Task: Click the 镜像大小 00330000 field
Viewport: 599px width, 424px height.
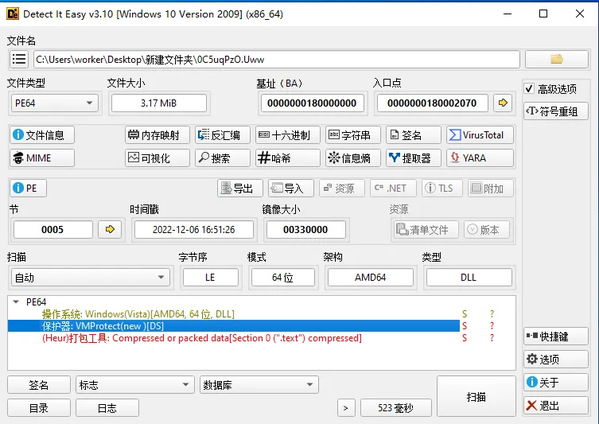Action: (x=306, y=229)
